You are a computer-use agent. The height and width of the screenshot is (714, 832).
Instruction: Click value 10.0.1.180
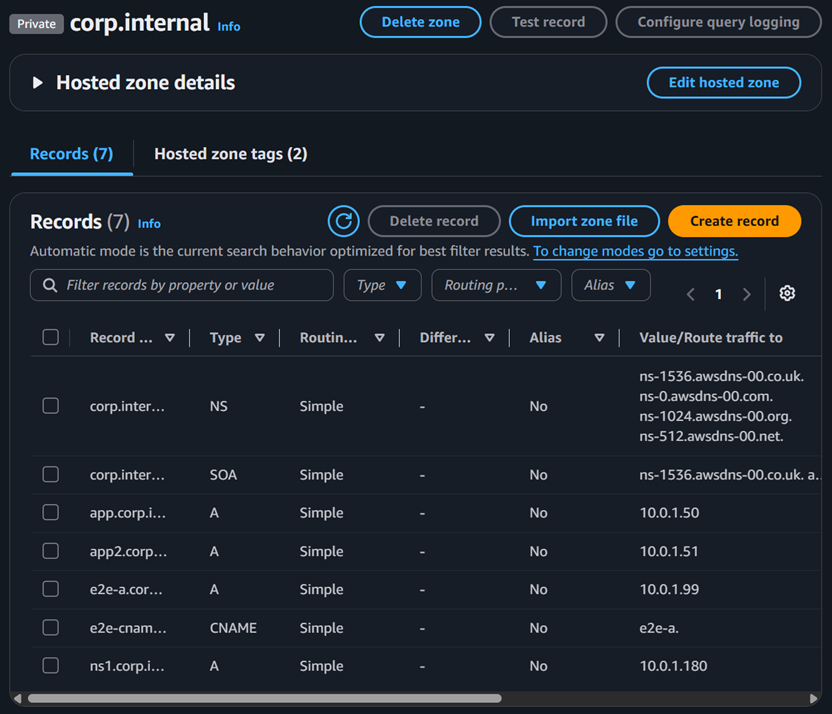pyautogui.click(x=673, y=666)
